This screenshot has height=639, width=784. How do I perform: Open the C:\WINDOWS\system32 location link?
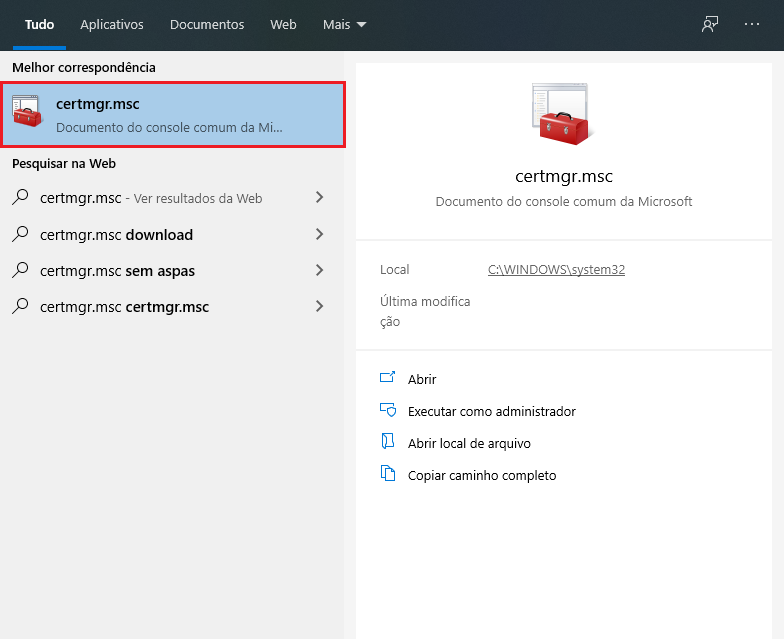pyautogui.click(x=556, y=270)
